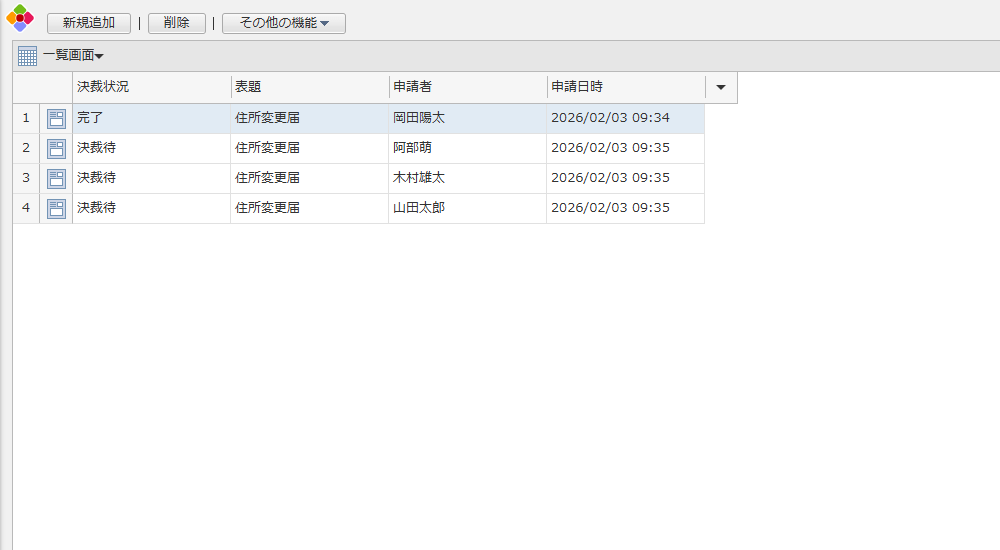
Task: Click the 表題 column header
Action: coord(308,88)
